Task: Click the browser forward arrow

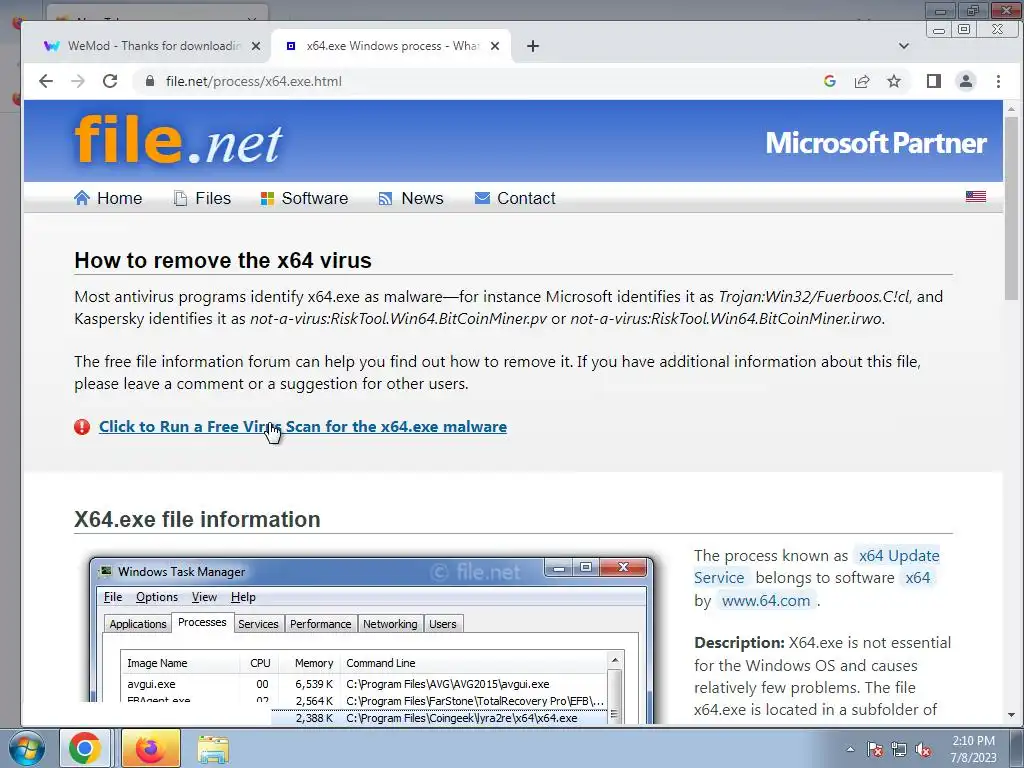Action: coord(78,81)
